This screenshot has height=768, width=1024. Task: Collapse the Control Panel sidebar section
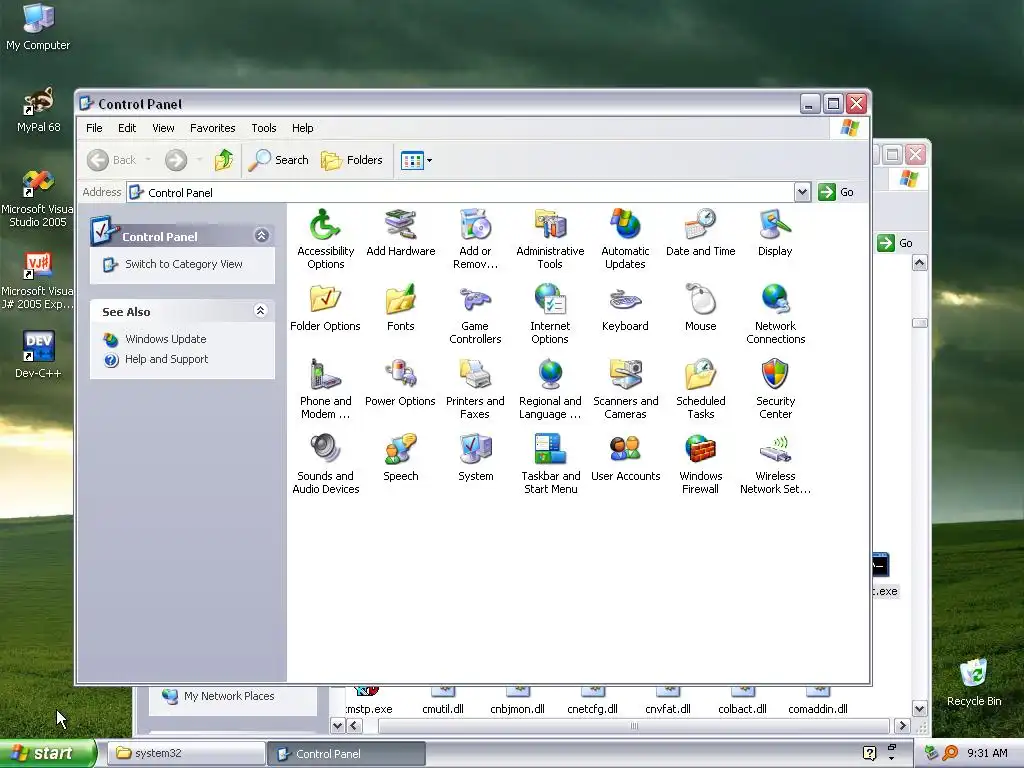pyautogui.click(x=262, y=236)
